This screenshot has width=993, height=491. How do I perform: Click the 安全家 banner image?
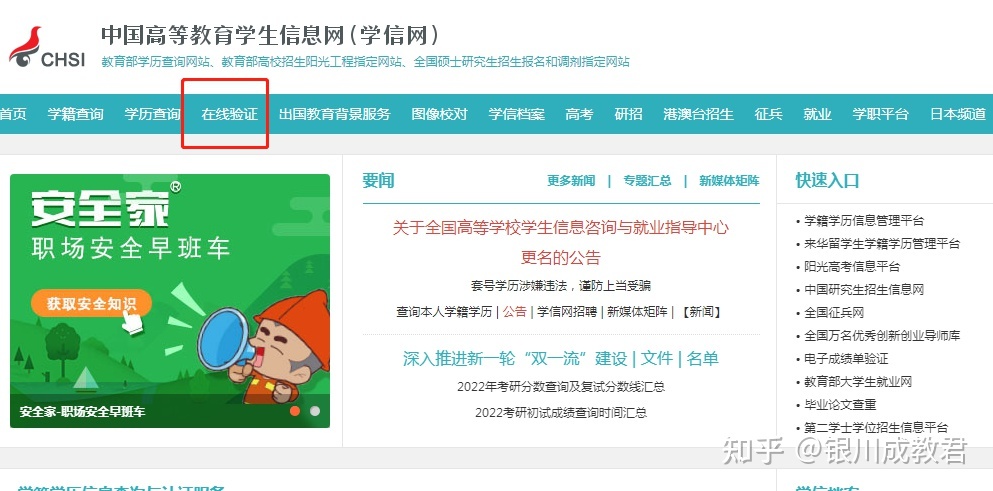(170, 301)
